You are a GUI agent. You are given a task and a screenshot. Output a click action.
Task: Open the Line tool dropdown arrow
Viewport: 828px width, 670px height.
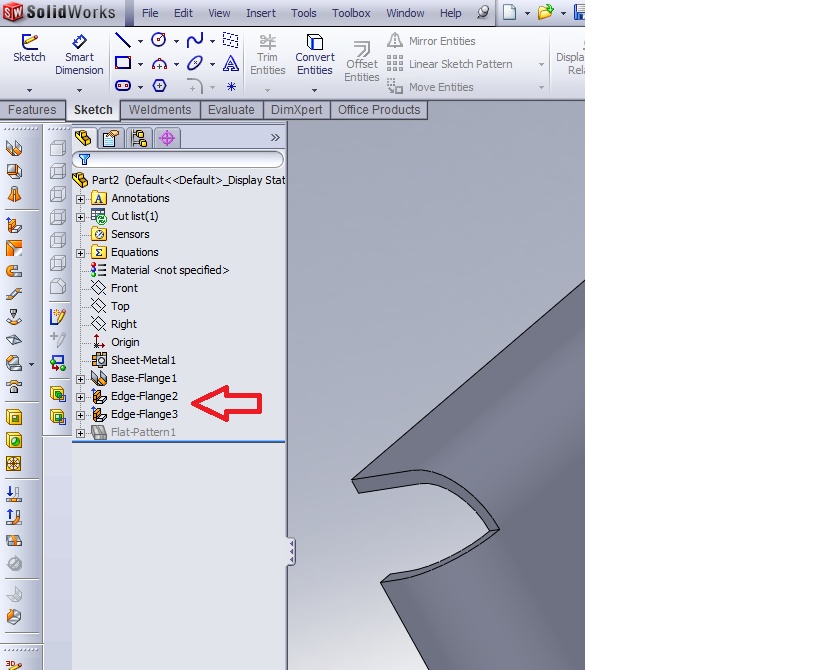point(140,41)
